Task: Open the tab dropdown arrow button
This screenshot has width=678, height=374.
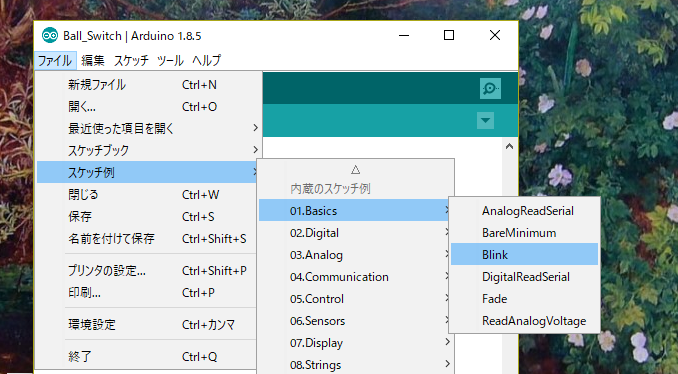Action: point(485,120)
